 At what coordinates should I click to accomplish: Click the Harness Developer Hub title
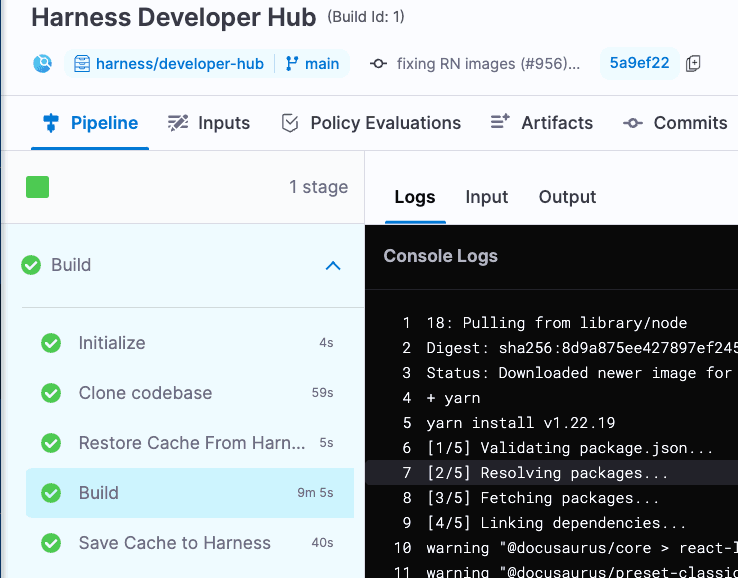174,17
